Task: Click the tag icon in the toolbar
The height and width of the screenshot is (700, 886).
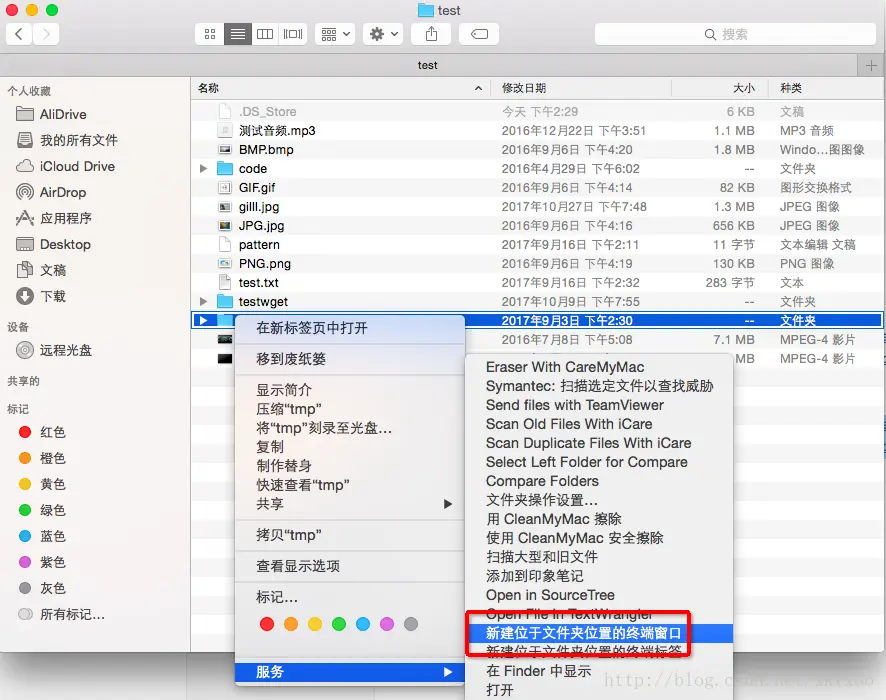Action: coord(478,33)
